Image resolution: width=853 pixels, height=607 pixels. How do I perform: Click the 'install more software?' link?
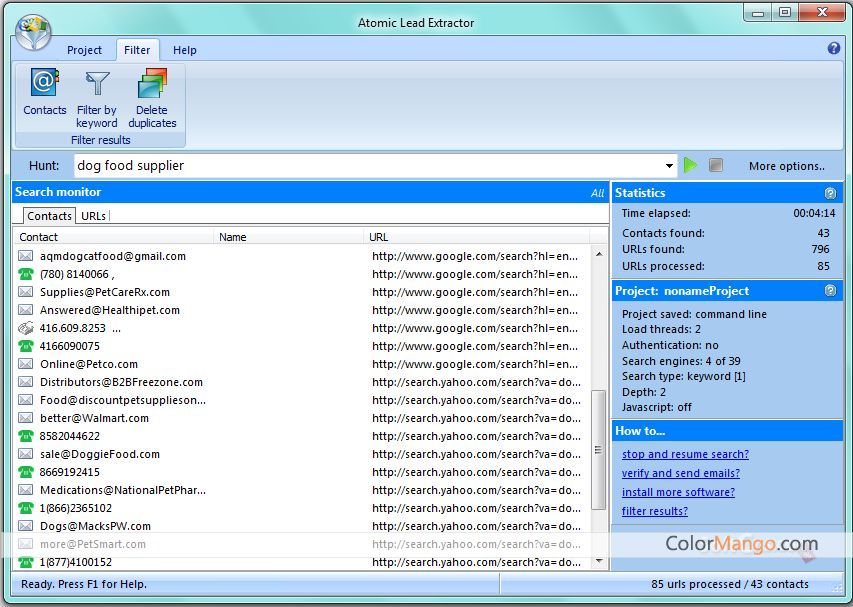(x=678, y=492)
